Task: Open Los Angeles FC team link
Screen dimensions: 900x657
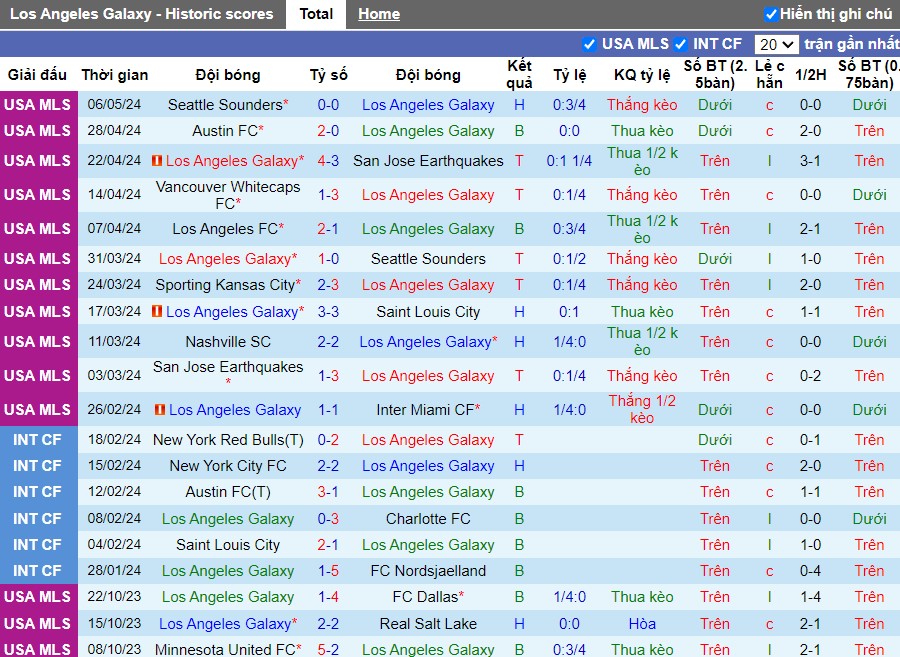Action: (x=225, y=229)
